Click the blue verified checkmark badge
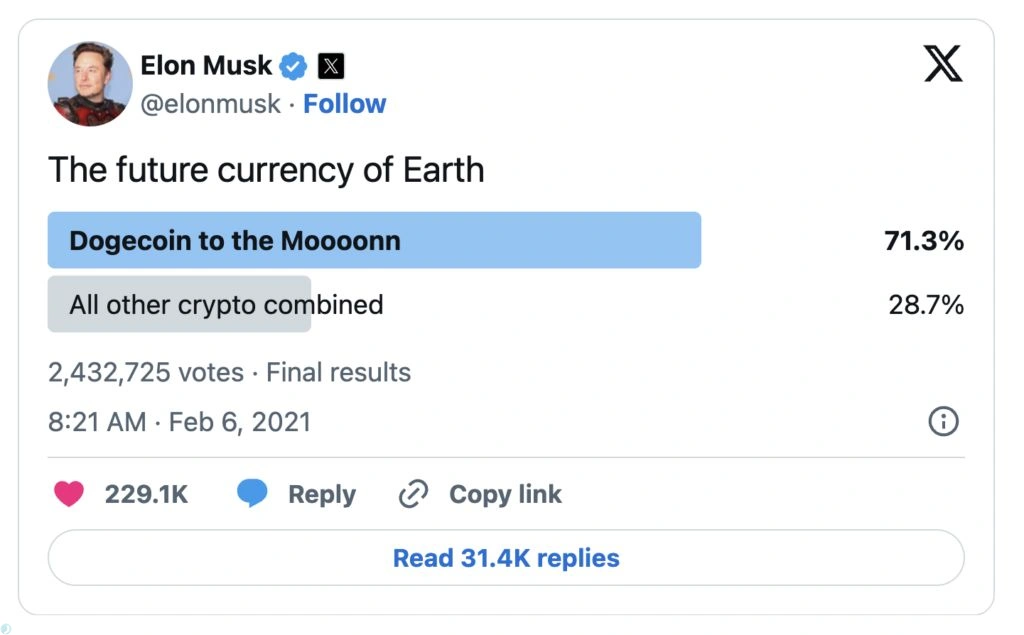 coord(293,67)
